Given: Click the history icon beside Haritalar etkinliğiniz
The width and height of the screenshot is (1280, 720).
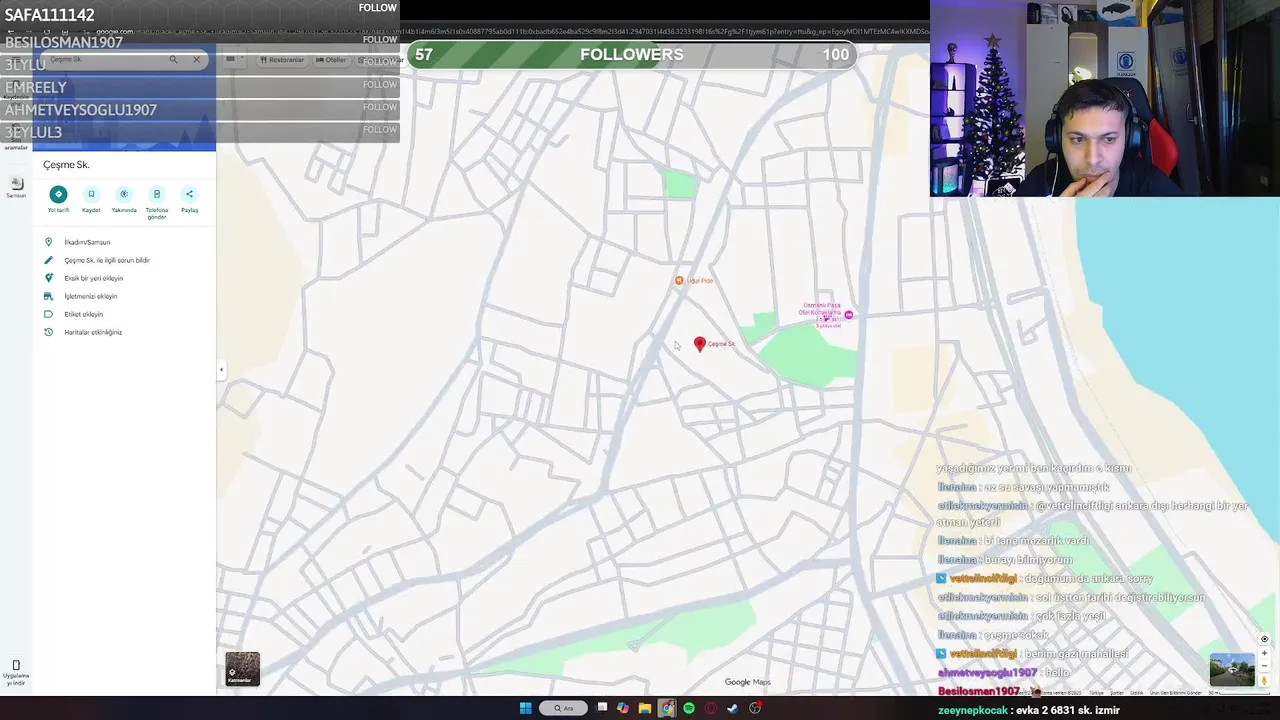Looking at the screenshot, I should click(48, 332).
